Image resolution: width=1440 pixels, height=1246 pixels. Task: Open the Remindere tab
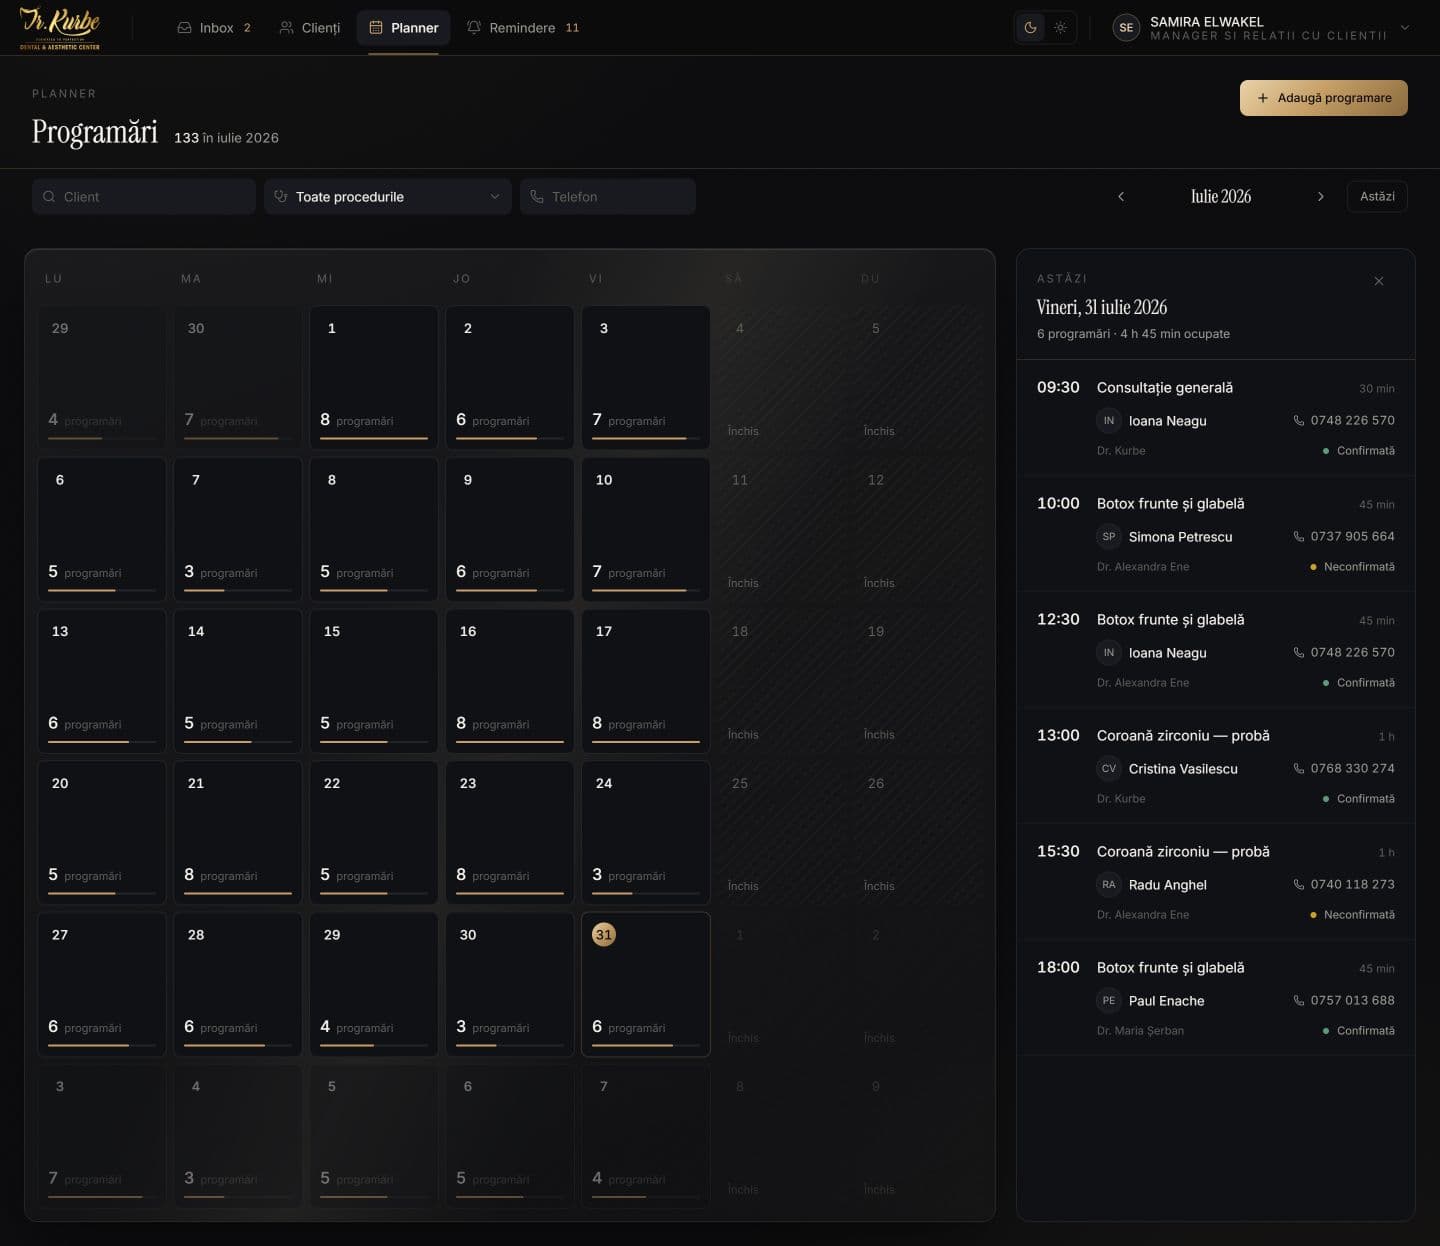(523, 28)
